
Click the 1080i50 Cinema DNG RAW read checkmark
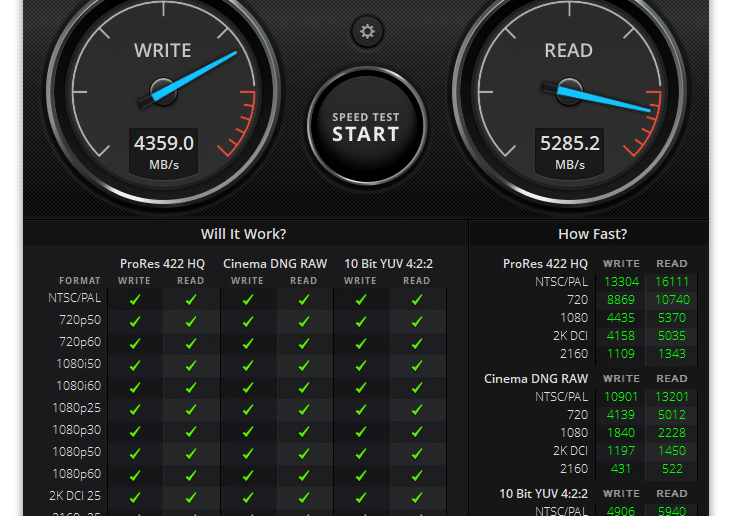(304, 365)
